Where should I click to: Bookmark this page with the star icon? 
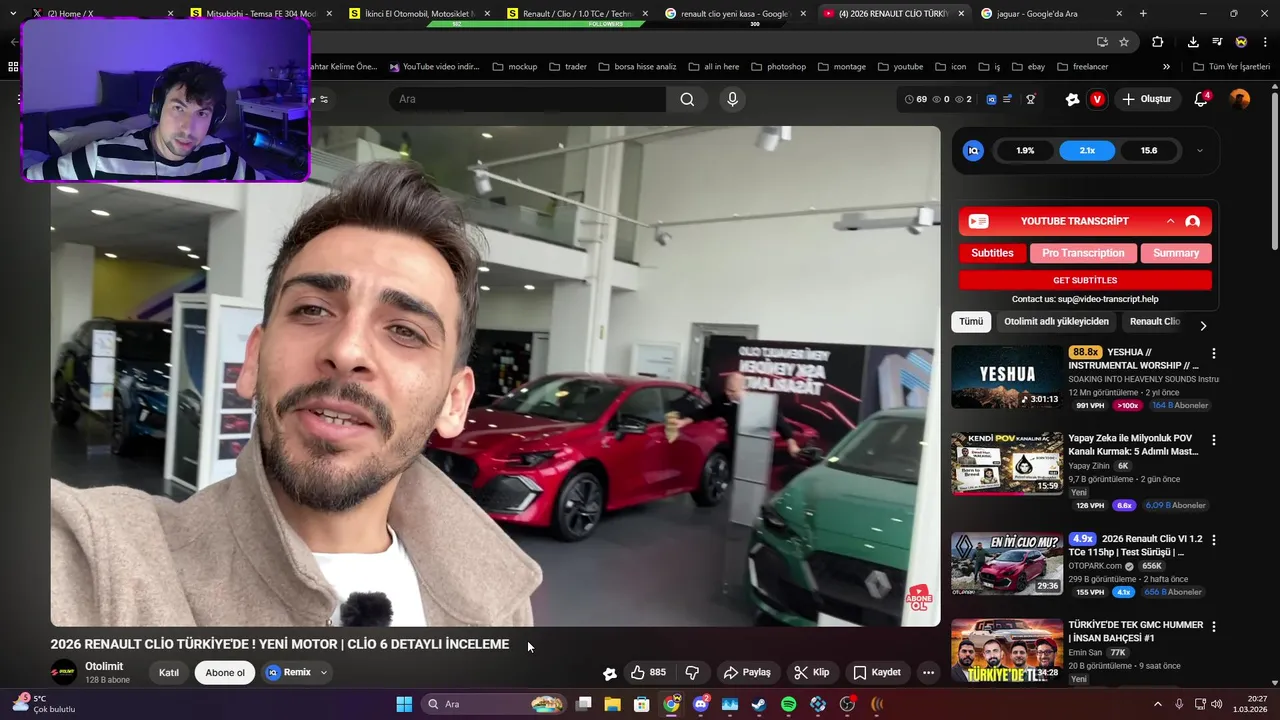pos(1124,42)
